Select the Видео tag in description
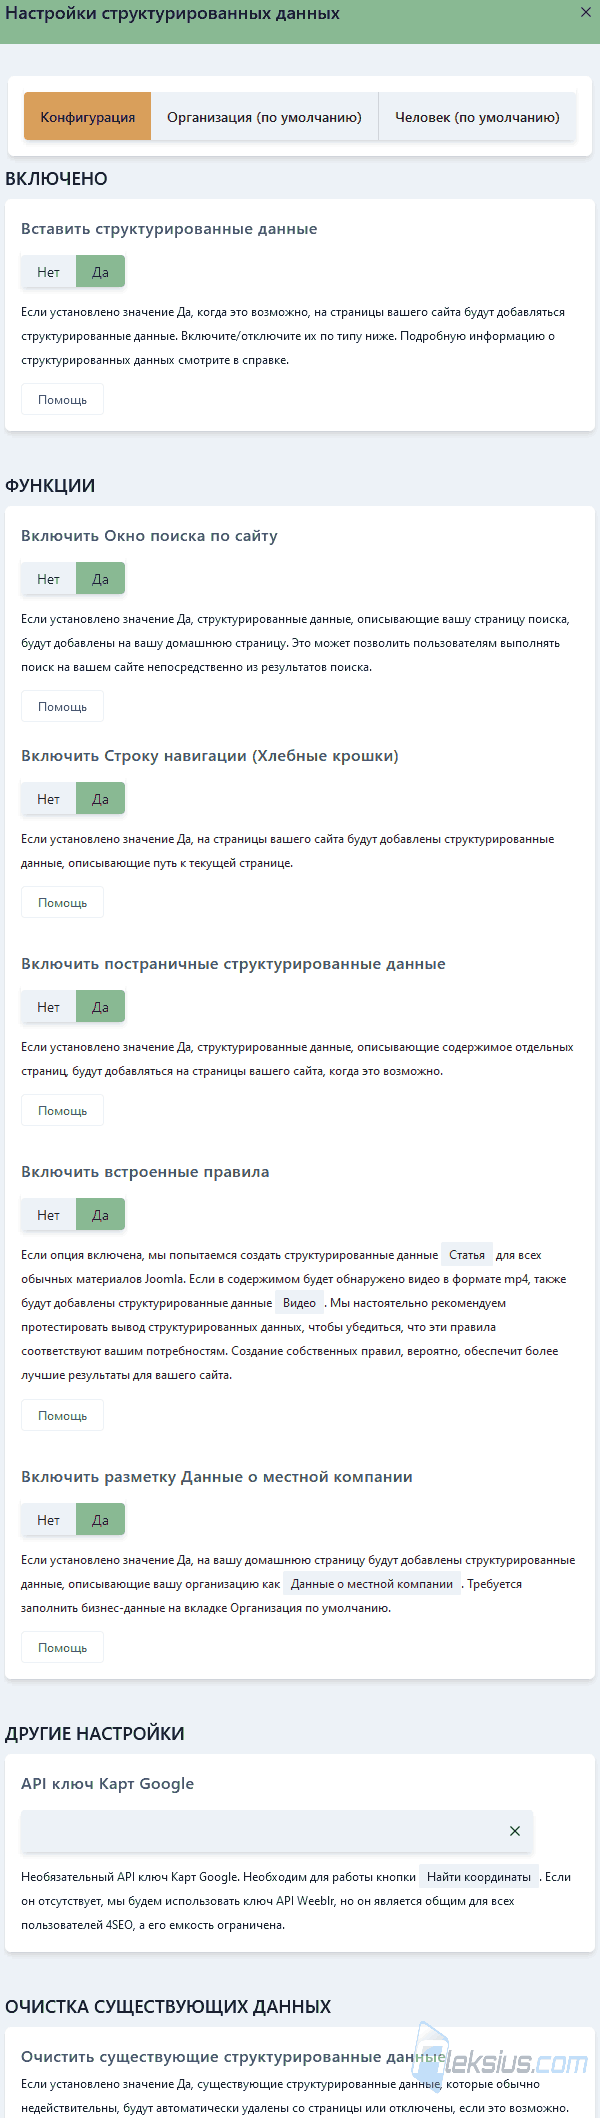 click(299, 1303)
